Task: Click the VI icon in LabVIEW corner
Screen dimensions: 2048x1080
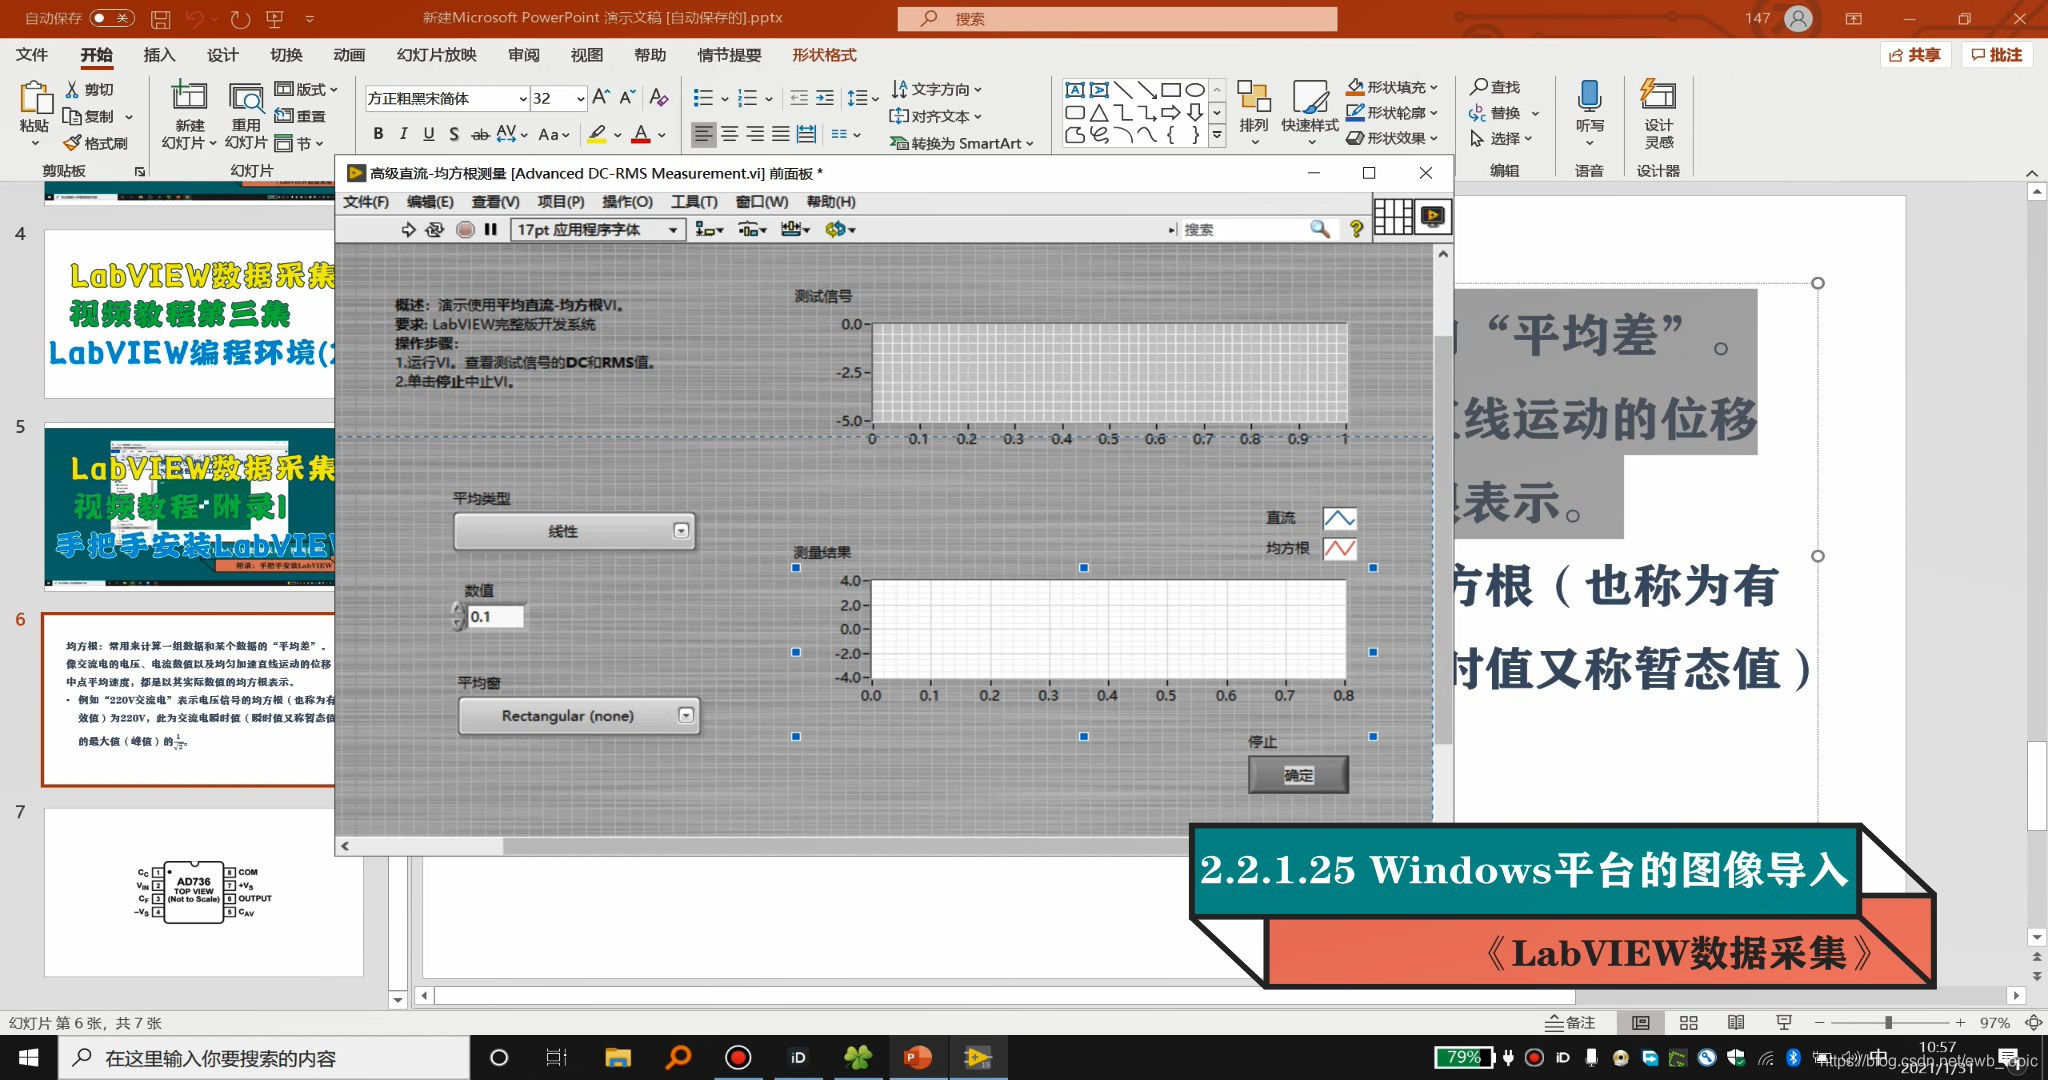Action: pos(1433,216)
